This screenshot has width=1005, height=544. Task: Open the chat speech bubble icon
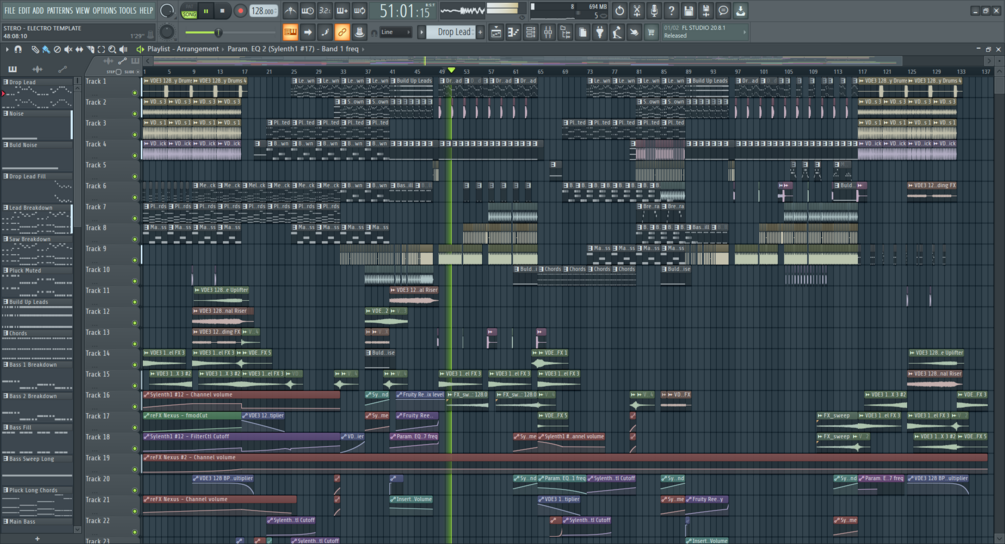(x=723, y=11)
